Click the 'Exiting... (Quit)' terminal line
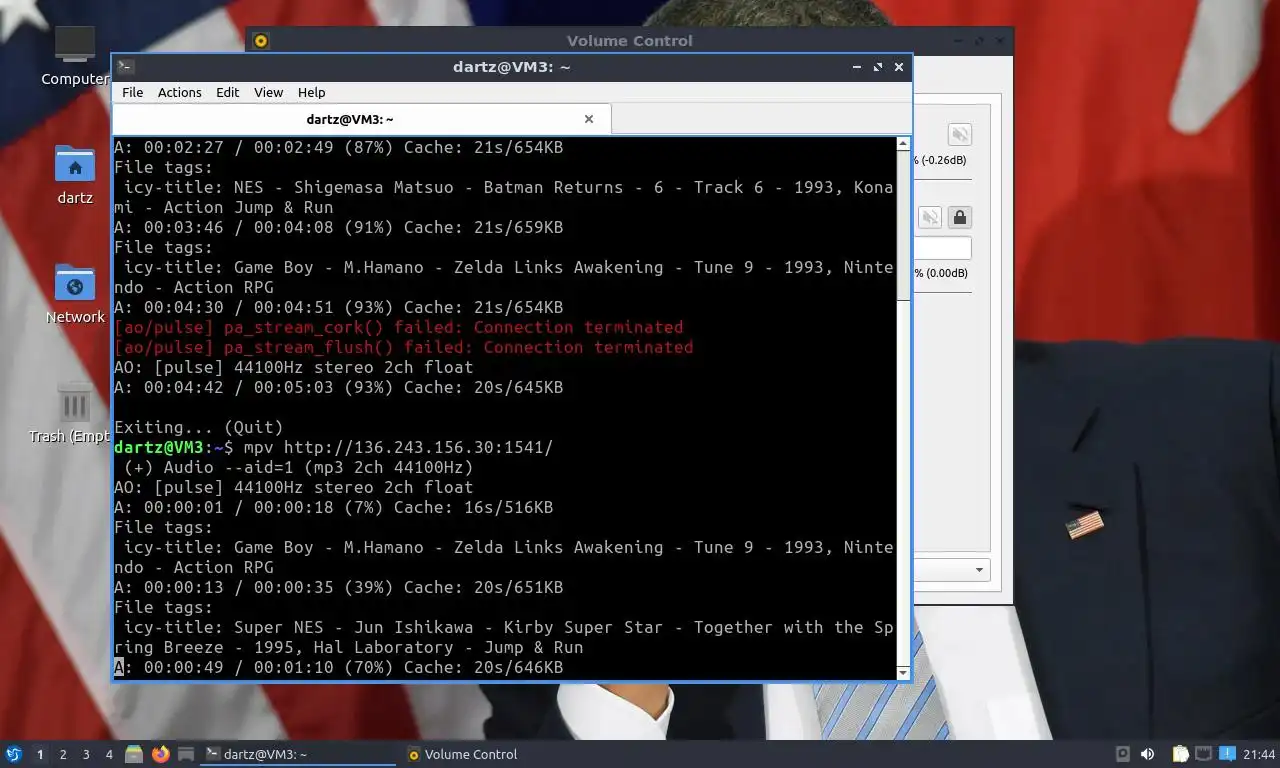Image resolution: width=1280 pixels, height=768 pixels. [199, 427]
